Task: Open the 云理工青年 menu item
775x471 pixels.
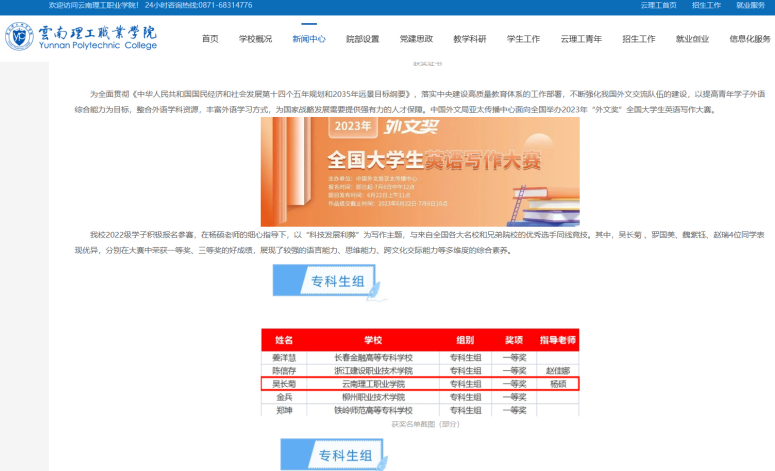Action: point(581,39)
